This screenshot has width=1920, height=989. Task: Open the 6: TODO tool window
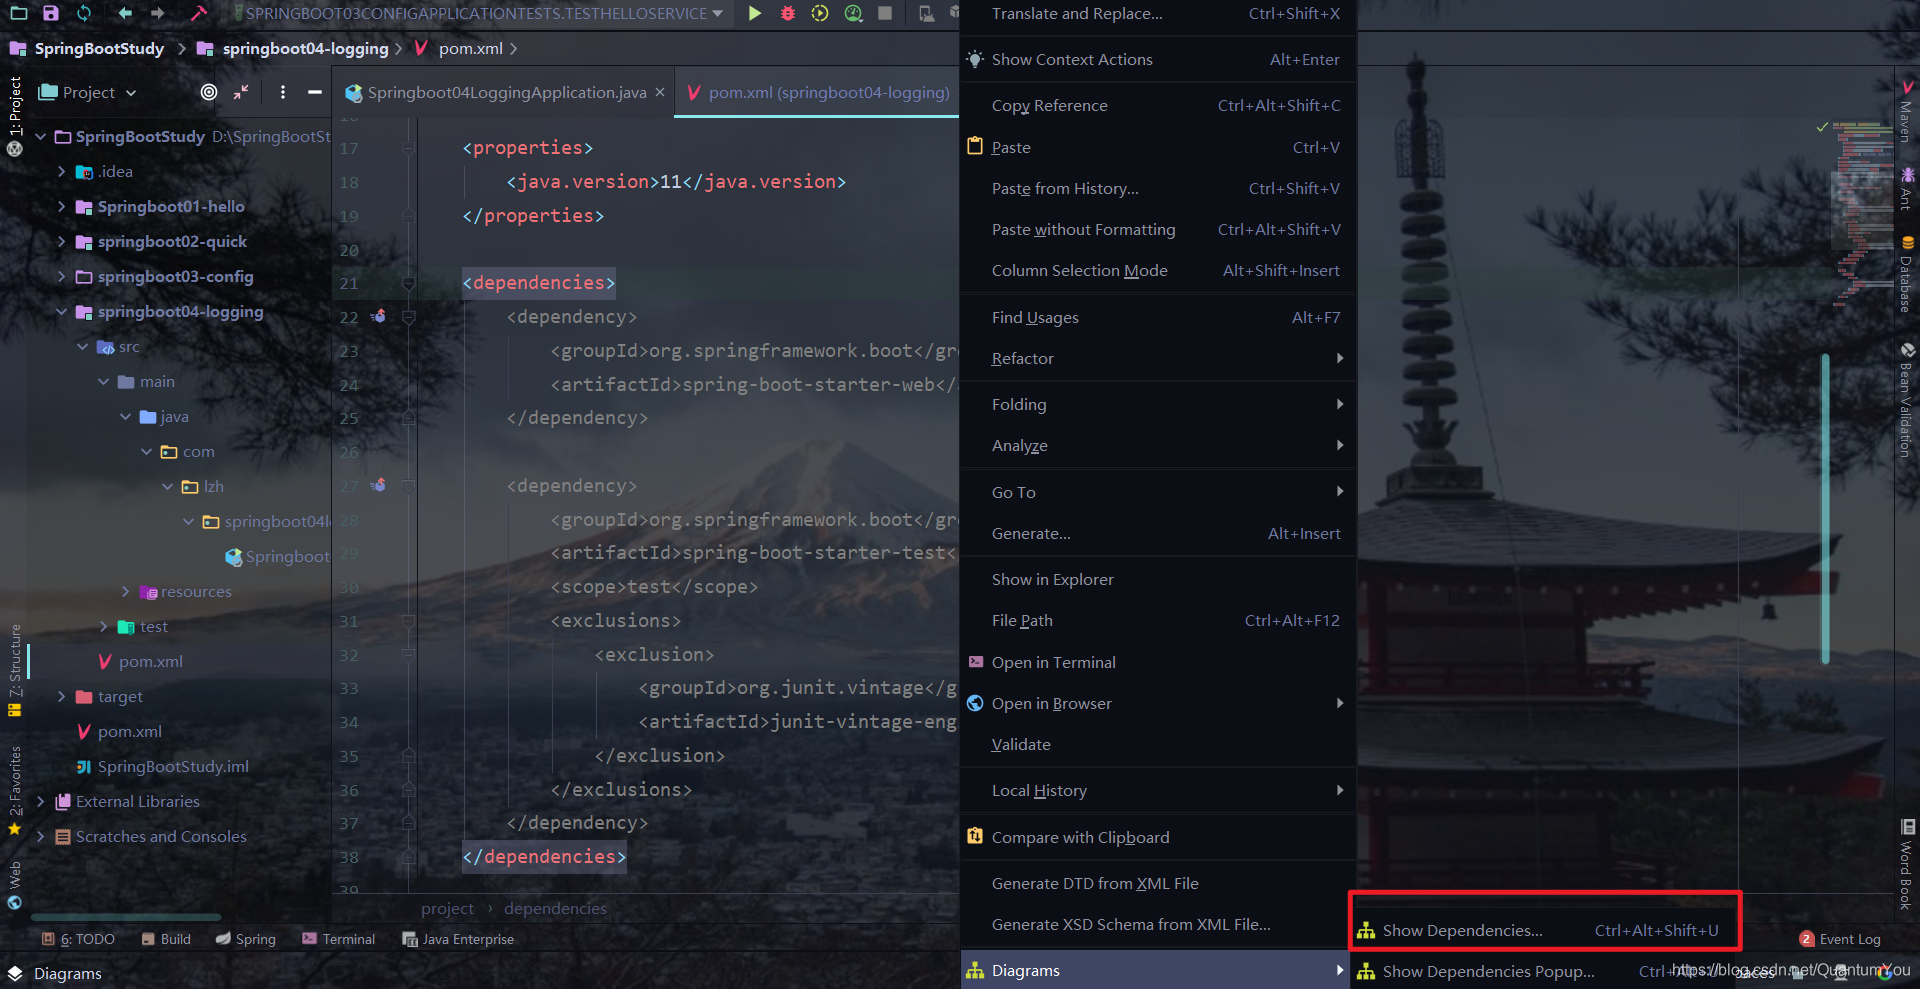click(x=78, y=939)
